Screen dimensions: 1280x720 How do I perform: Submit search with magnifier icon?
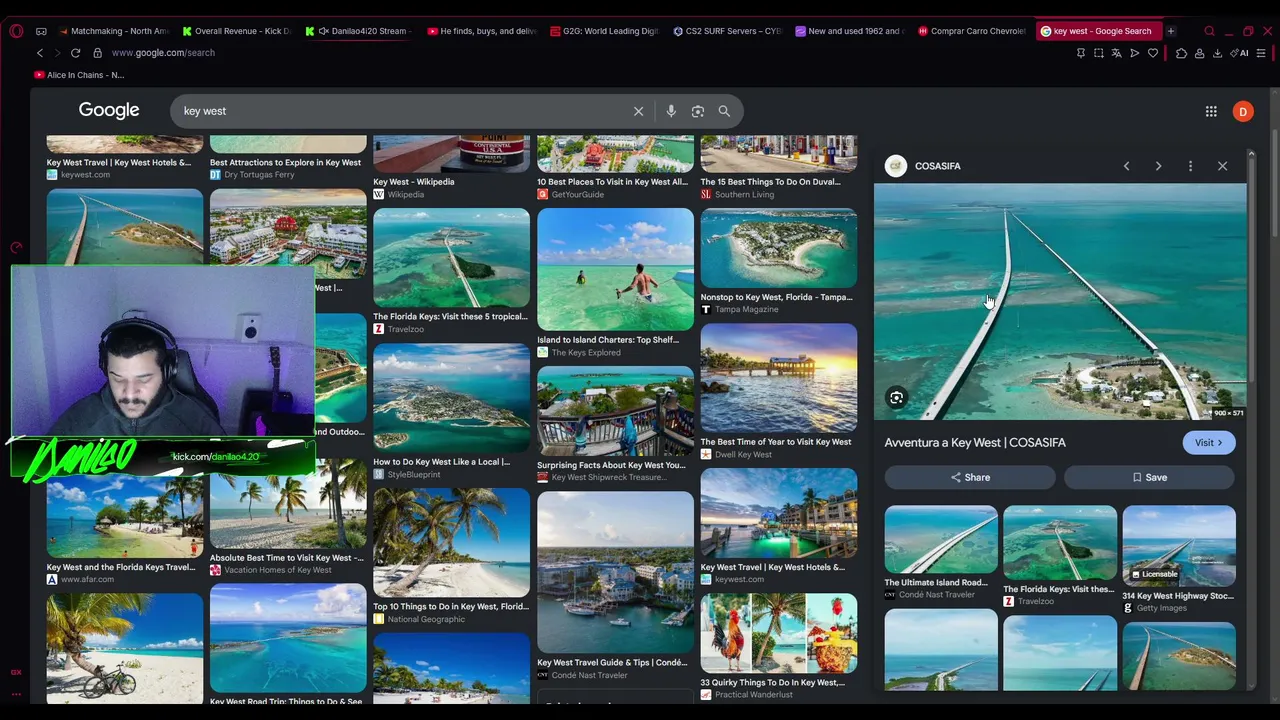coord(724,111)
